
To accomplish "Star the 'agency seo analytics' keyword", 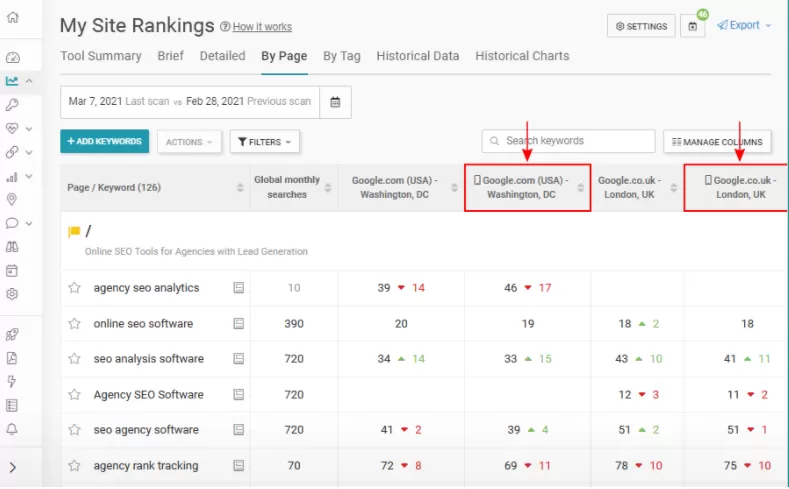I will 74,288.
